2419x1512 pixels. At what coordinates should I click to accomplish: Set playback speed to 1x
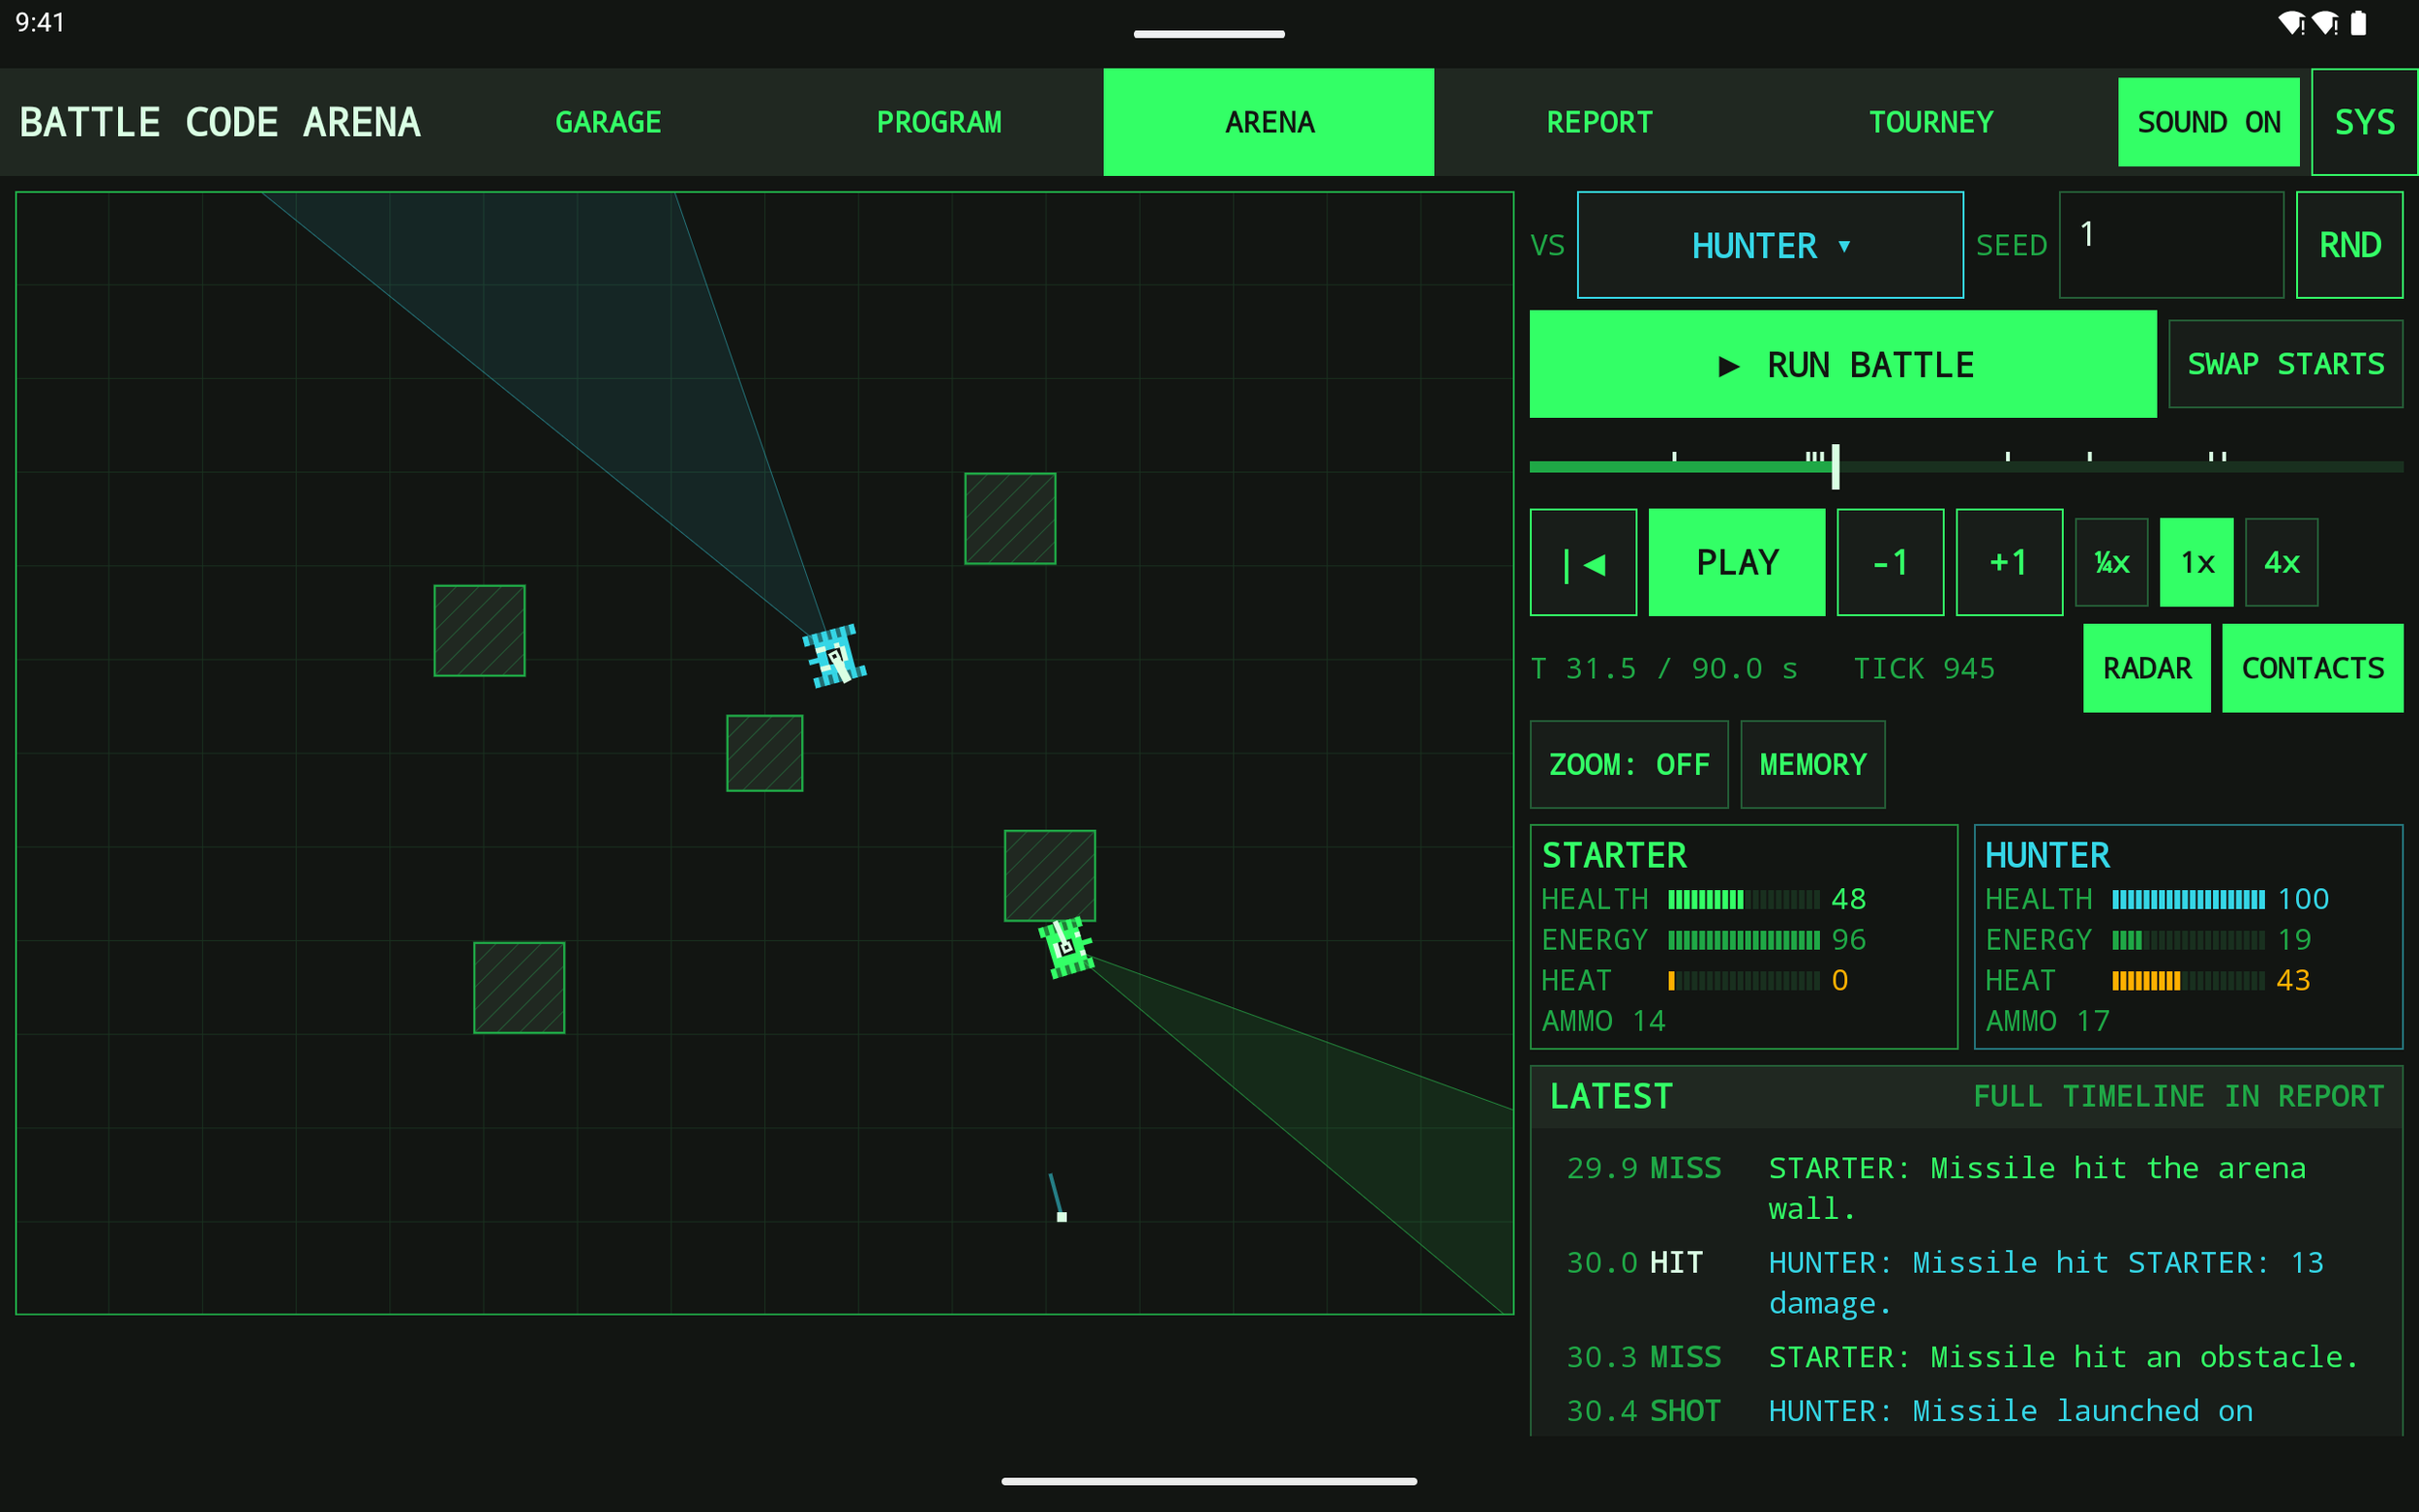pyautogui.click(x=2196, y=562)
